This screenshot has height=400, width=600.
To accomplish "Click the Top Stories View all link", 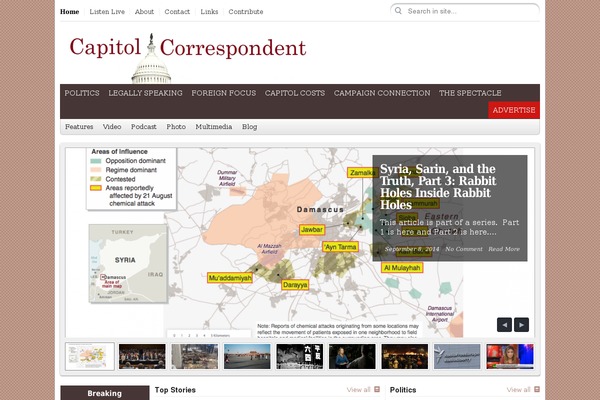I will (x=359, y=390).
